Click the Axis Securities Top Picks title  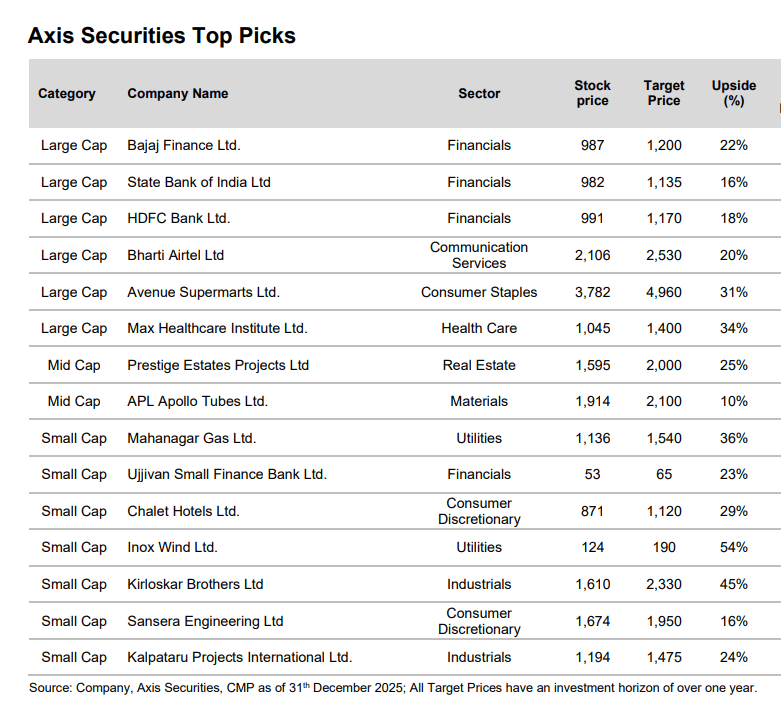click(x=162, y=36)
